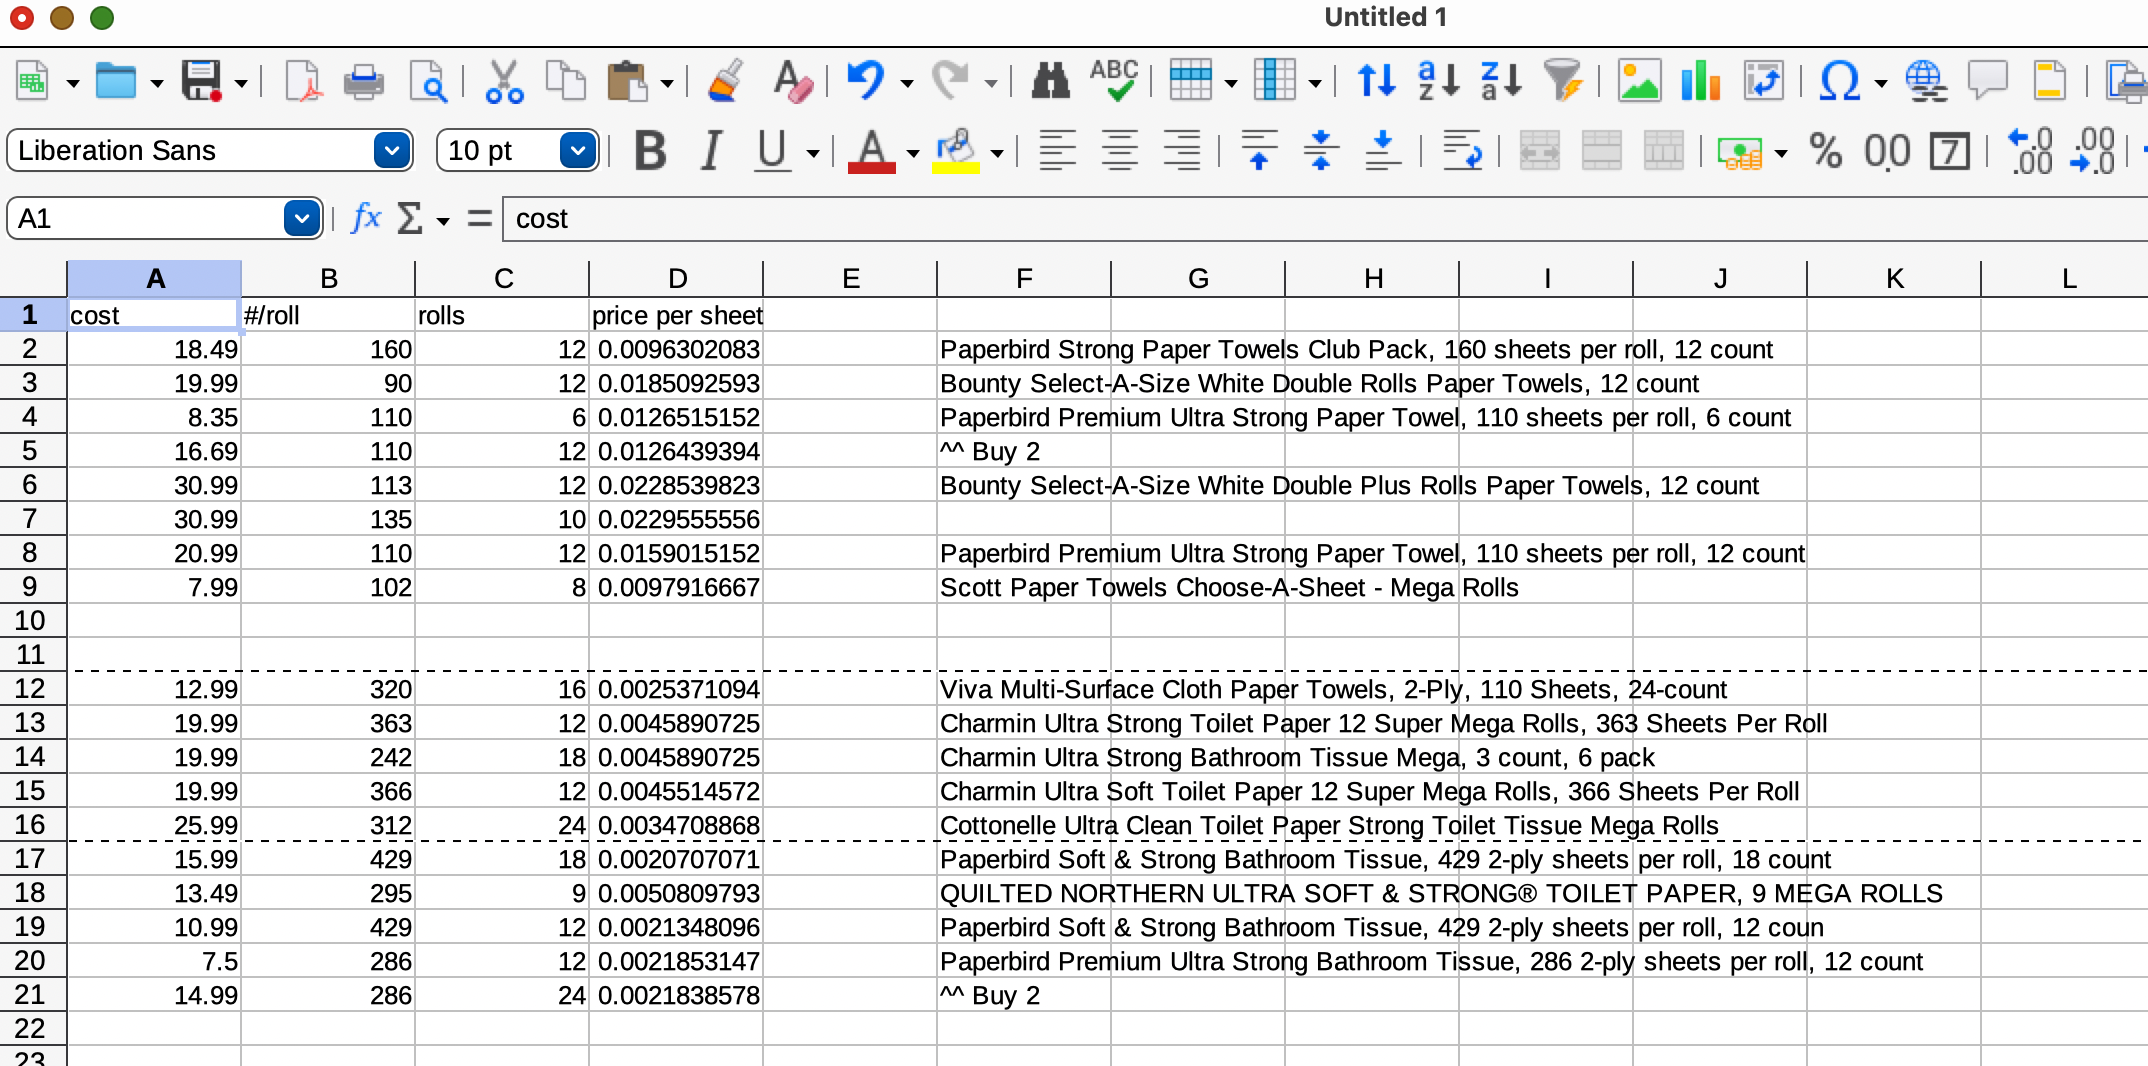
Task: Run the spelling check (ABC) icon
Action: pos(1113,81)
